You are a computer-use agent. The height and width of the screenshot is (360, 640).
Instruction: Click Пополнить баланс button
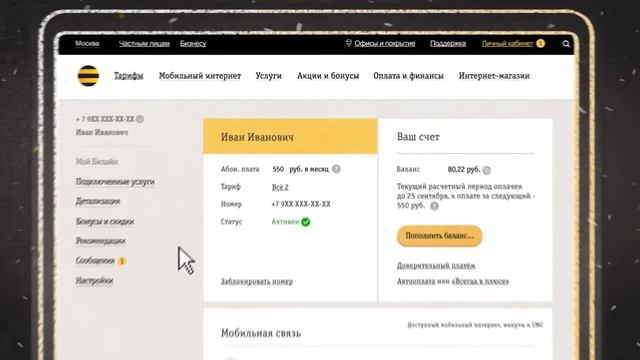pos(440,236)
